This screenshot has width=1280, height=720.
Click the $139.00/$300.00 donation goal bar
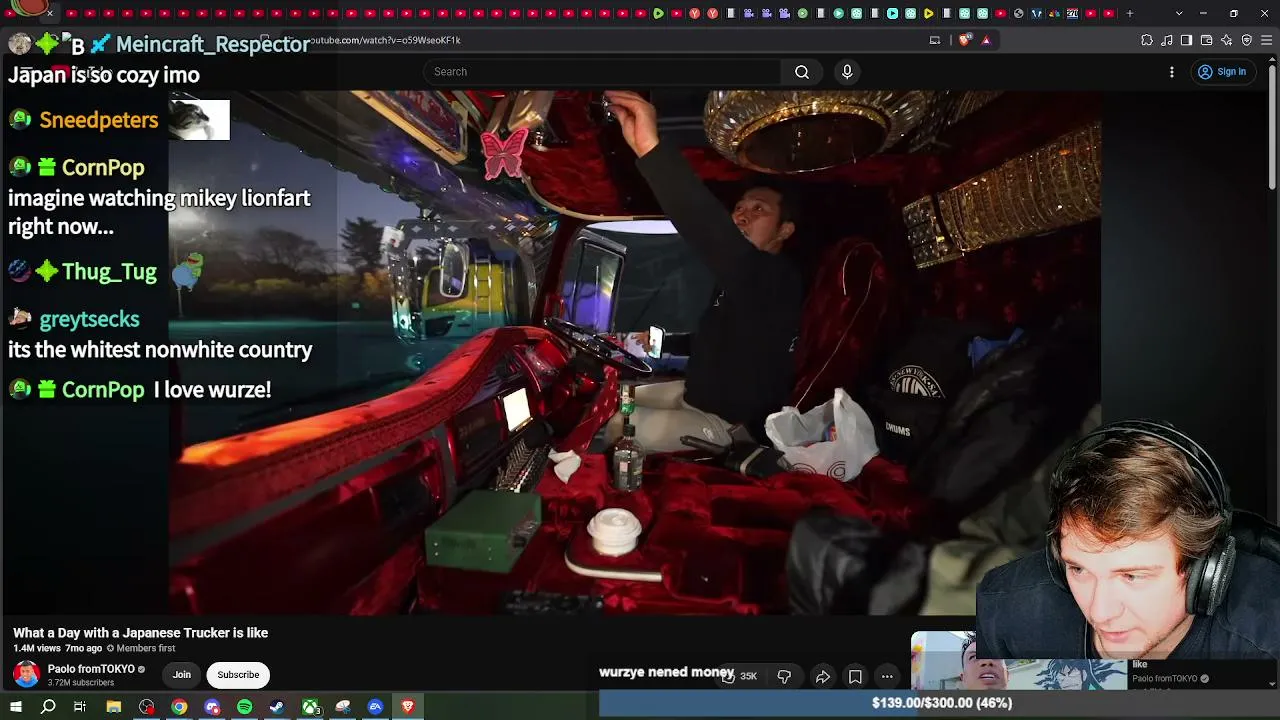click(x=939, y=703)
